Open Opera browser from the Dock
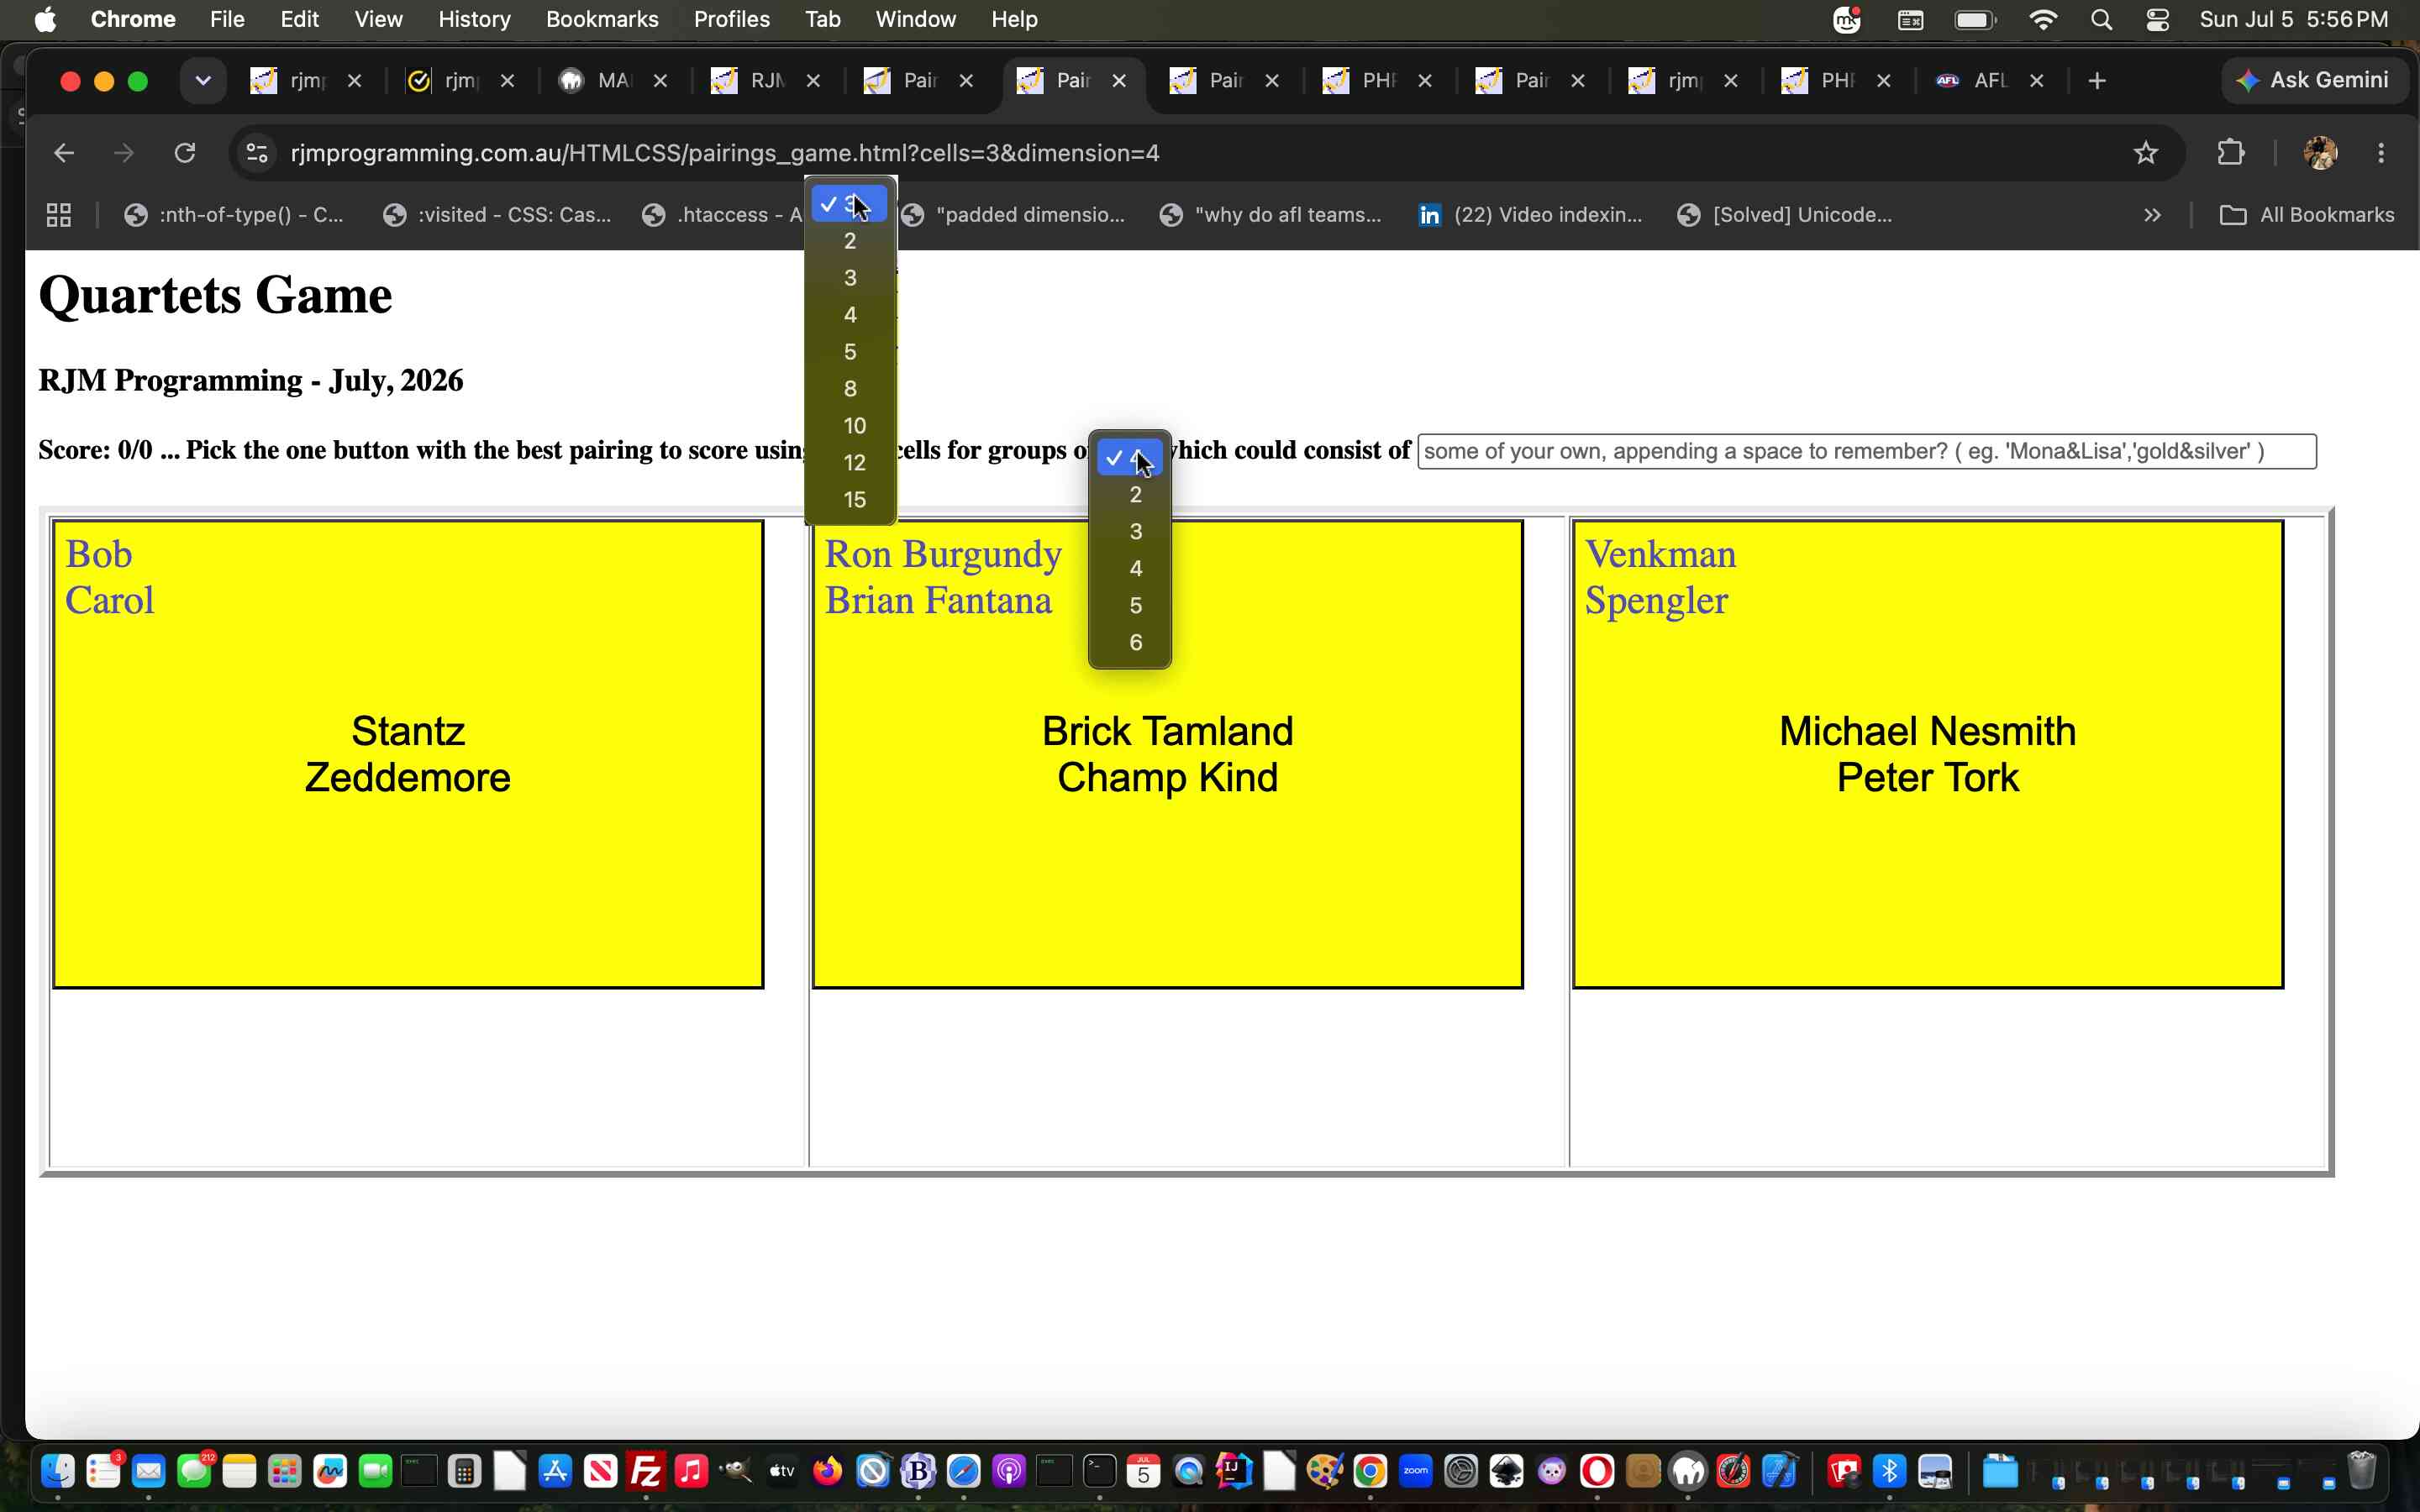Image resolution: width=2420 pixels, height=1512 pixels. pos(1597,1471)
